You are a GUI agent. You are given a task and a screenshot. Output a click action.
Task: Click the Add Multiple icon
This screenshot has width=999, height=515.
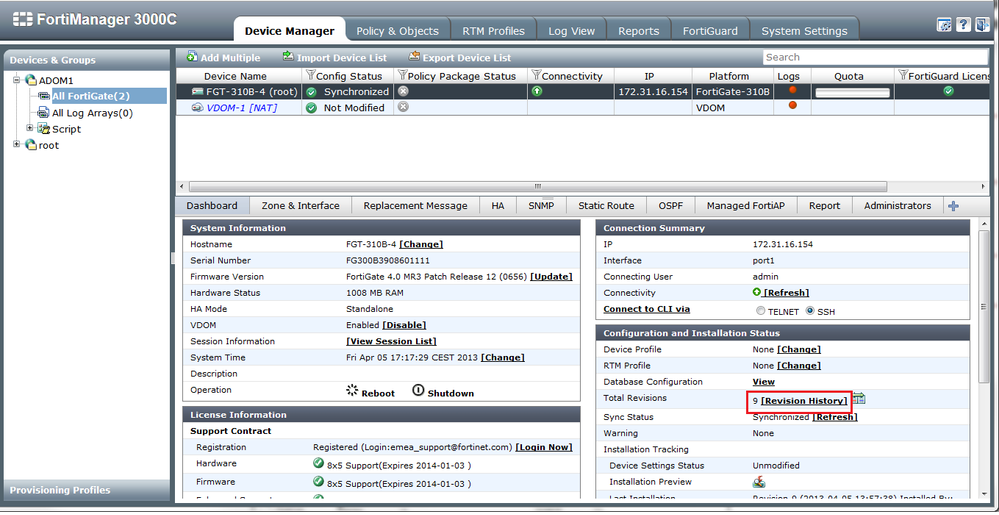[192, 57]
